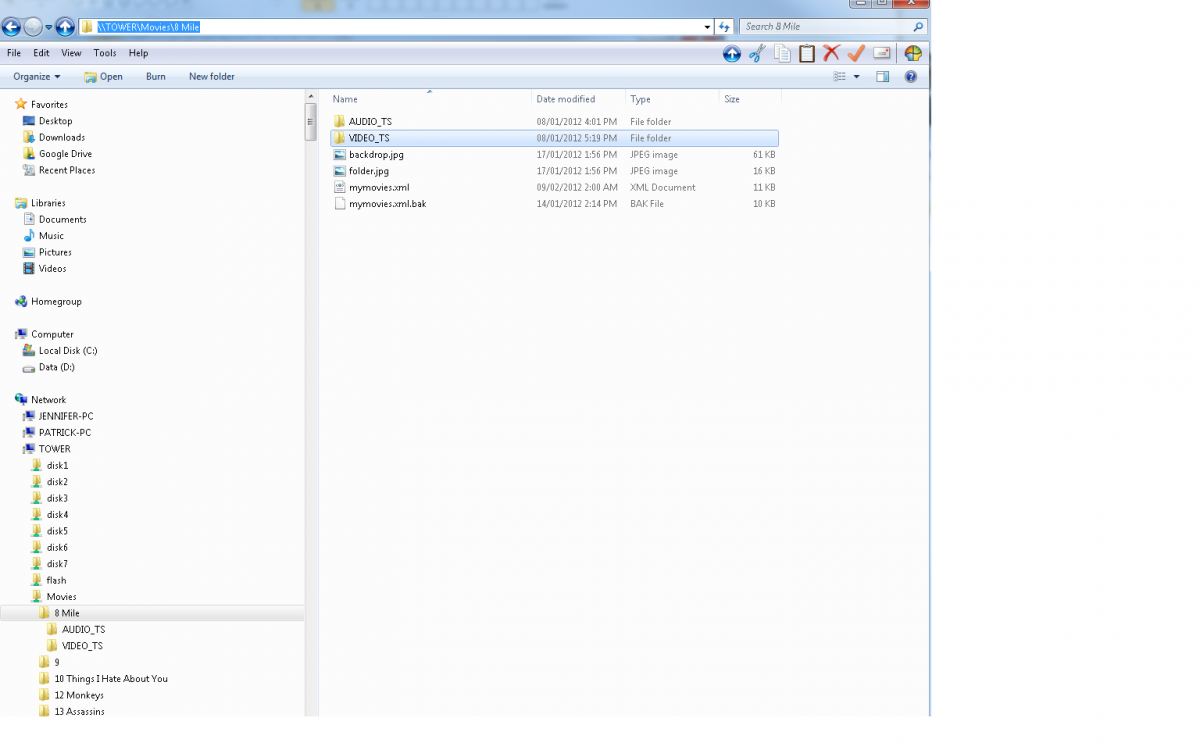The width and height of the screenshot is (1200, 750).
Task: Select the VIDEO_TS row in the file list
Action: [554, 138]
